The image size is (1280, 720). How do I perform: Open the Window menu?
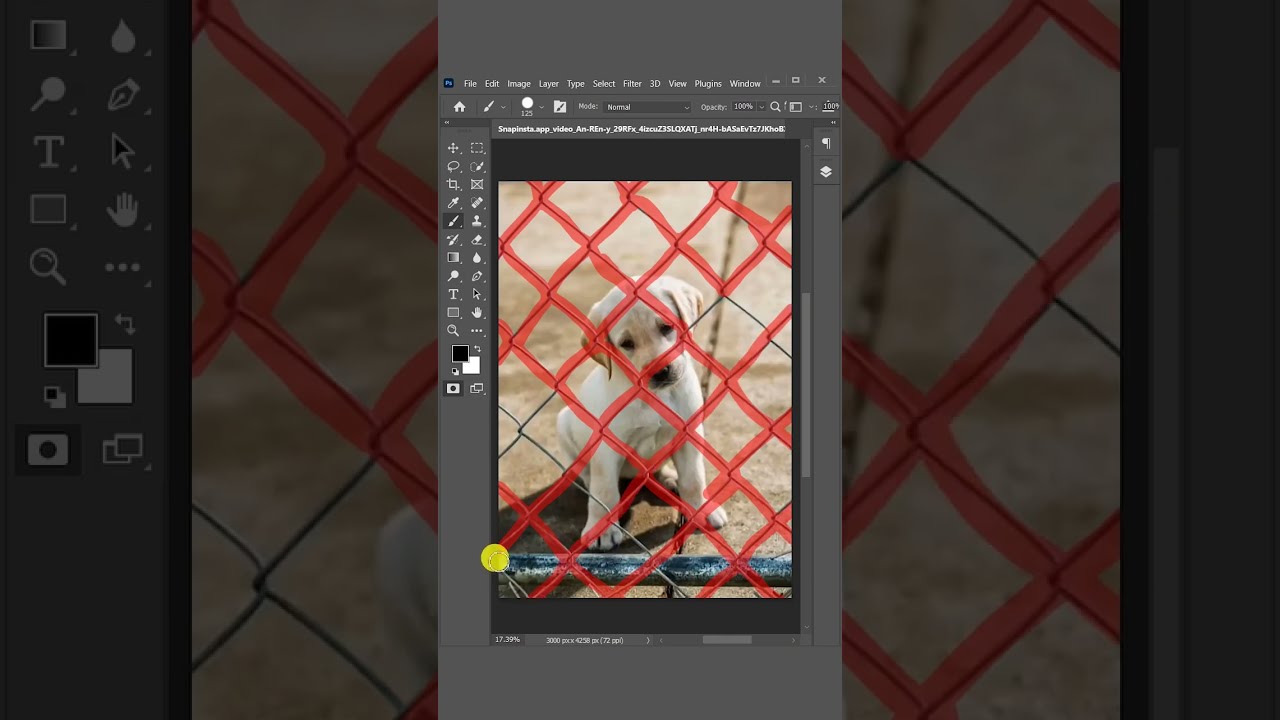[x=745, y=84]
